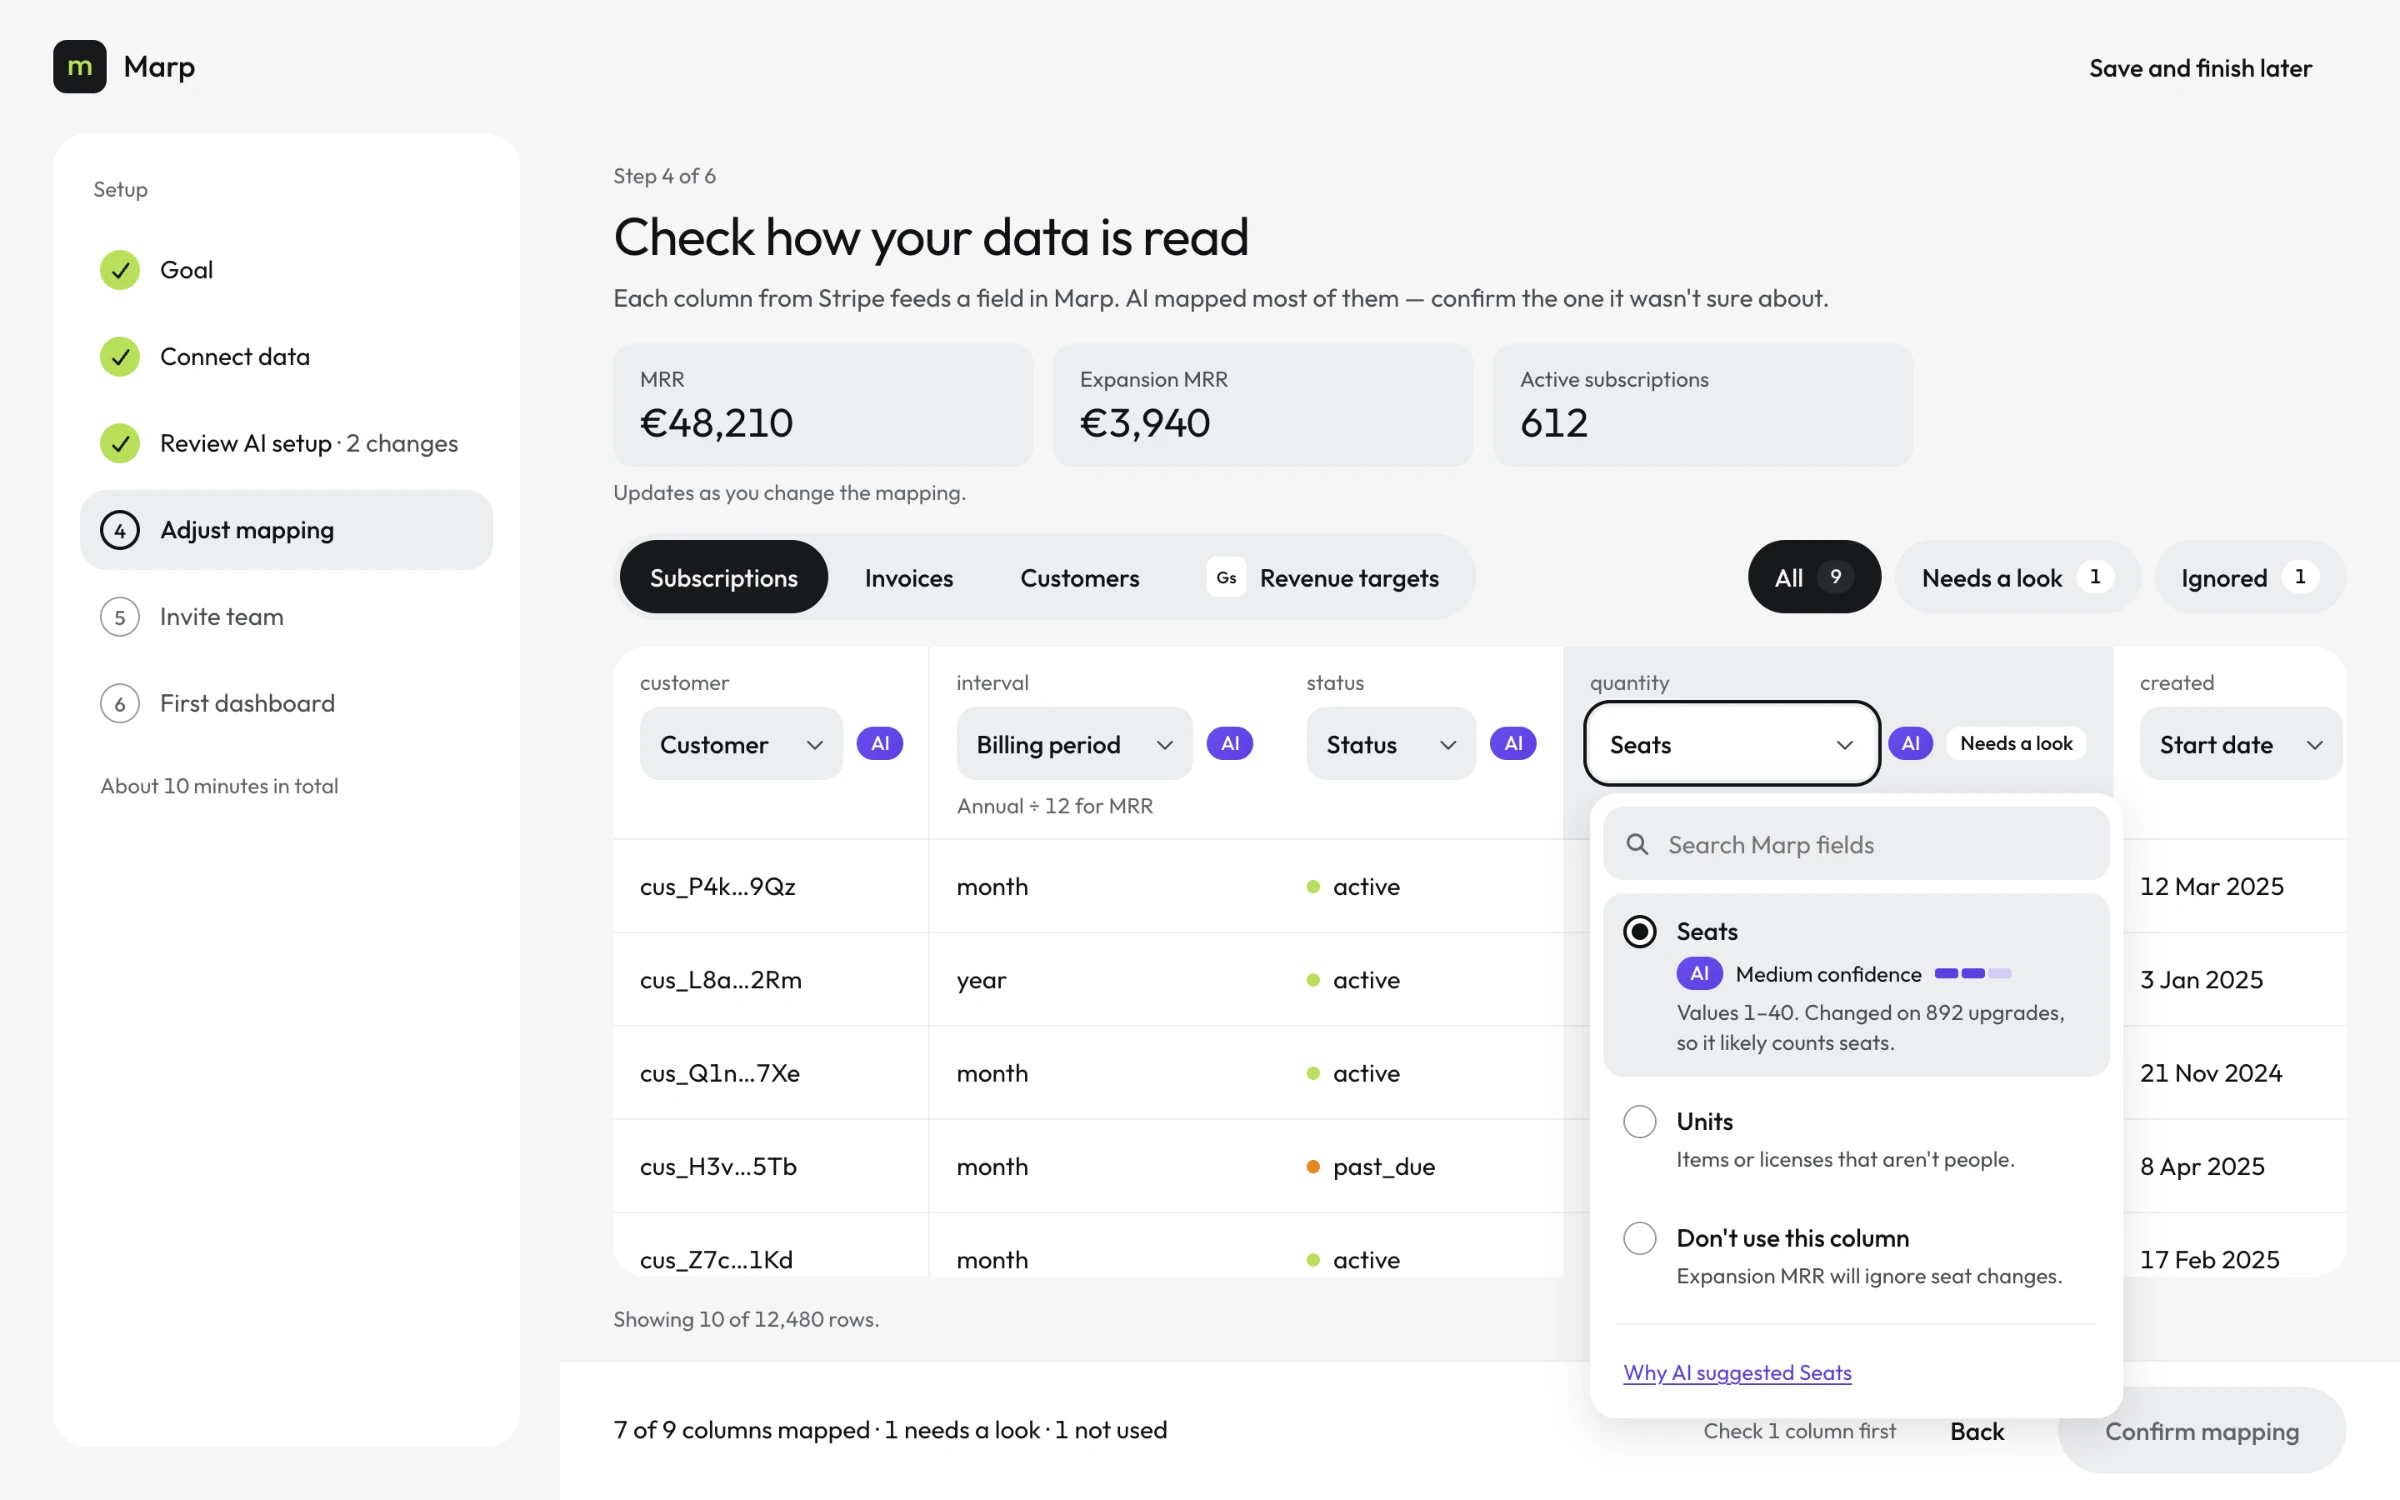Collapse the Seats field dropdown

1732,744
